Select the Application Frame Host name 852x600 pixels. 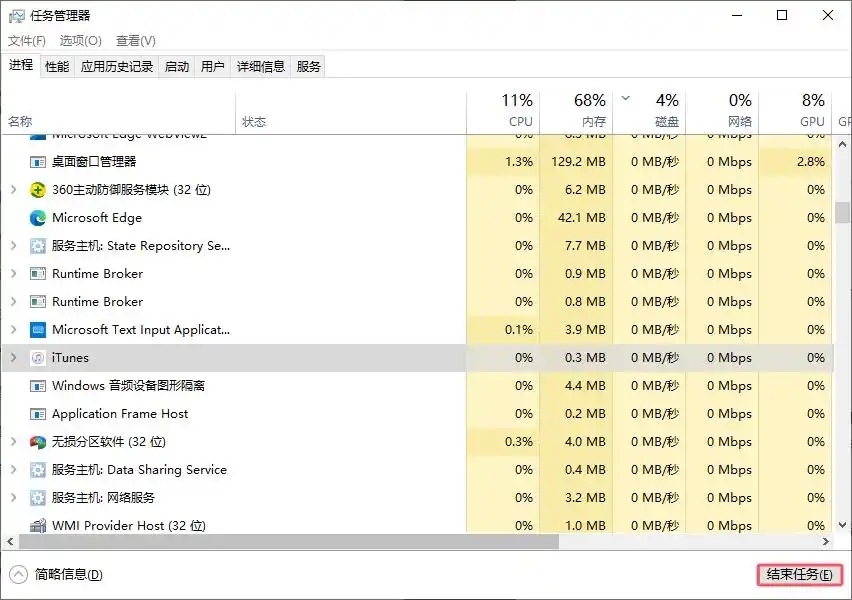click(120, 414)
